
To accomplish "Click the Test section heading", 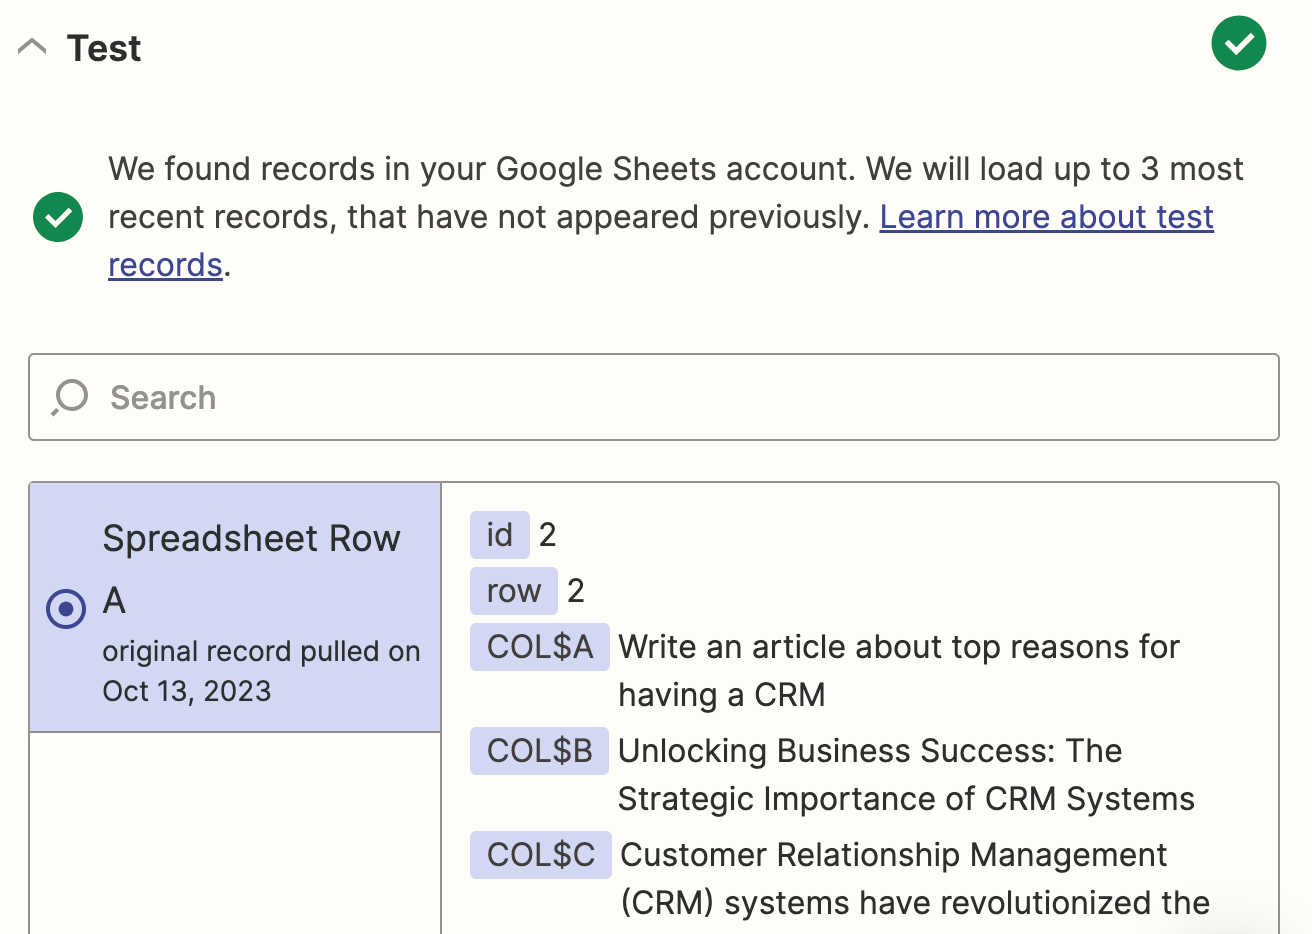I will tap(104, 48).
